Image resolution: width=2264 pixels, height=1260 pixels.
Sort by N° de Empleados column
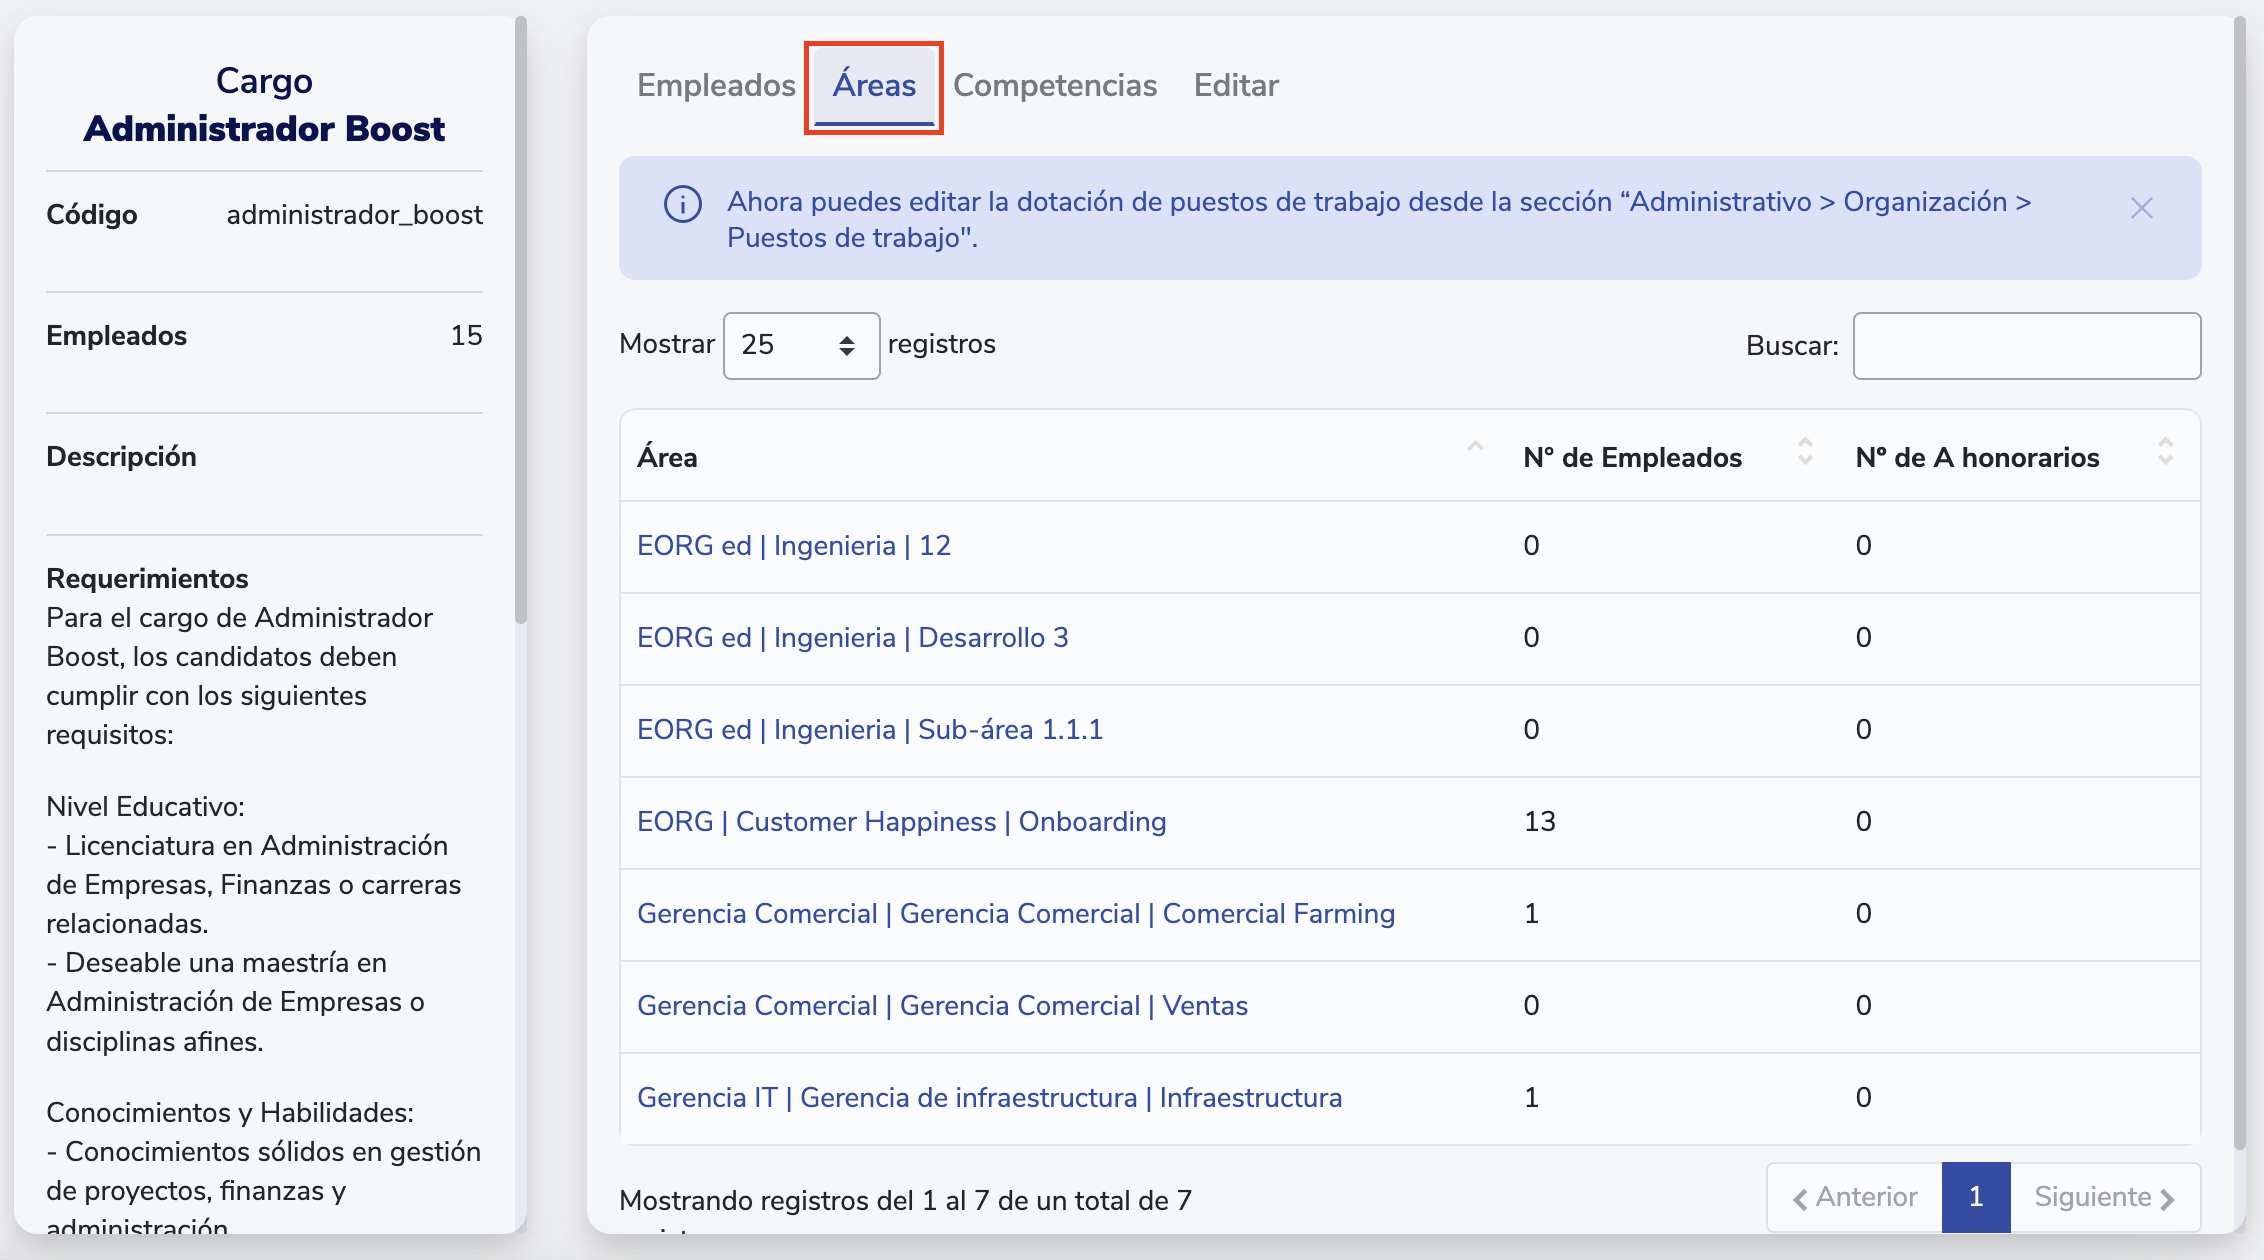[x=1804, y=452]
